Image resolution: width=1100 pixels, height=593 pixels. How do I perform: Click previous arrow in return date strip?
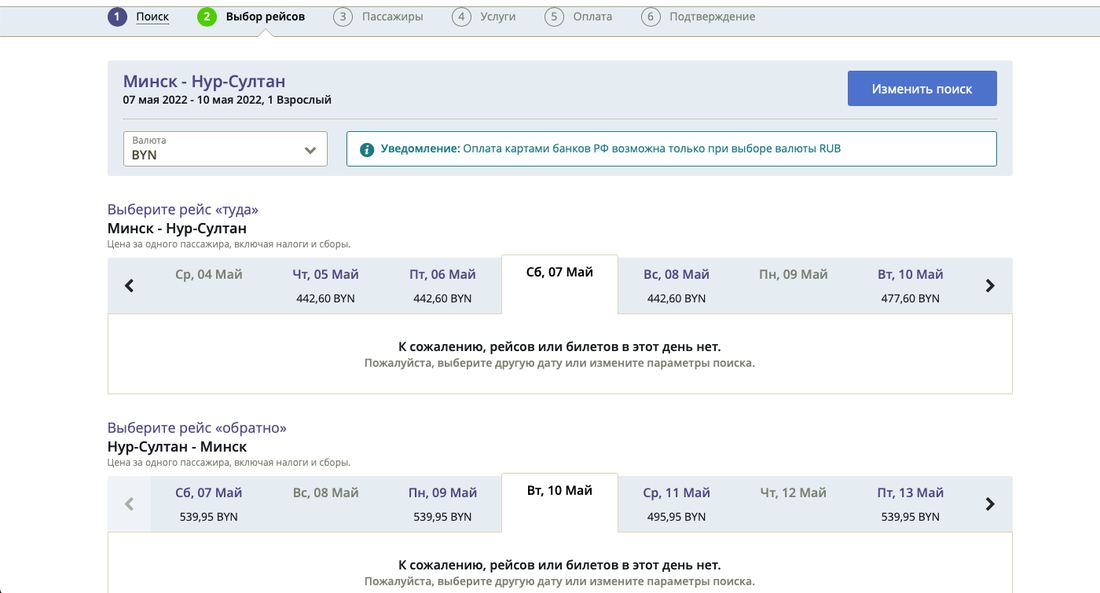(x=129, y=504)
